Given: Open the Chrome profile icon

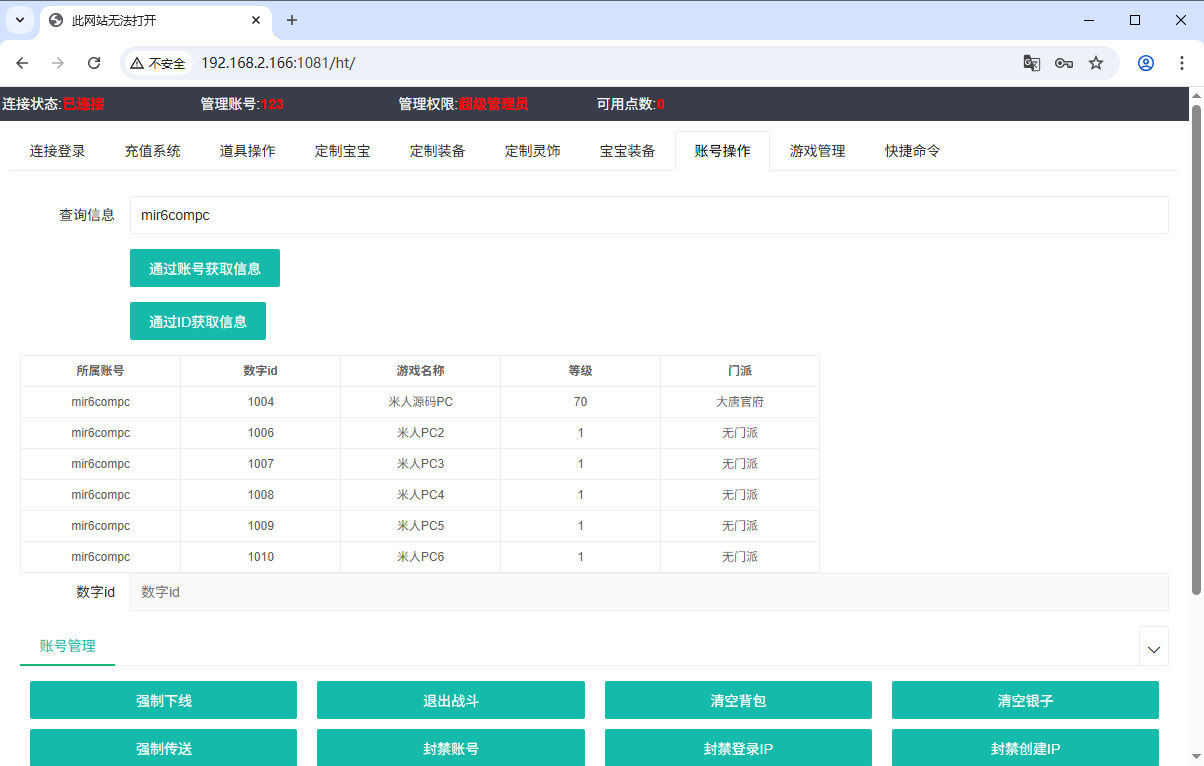Looking at the screenshot, I should 1146,63.
